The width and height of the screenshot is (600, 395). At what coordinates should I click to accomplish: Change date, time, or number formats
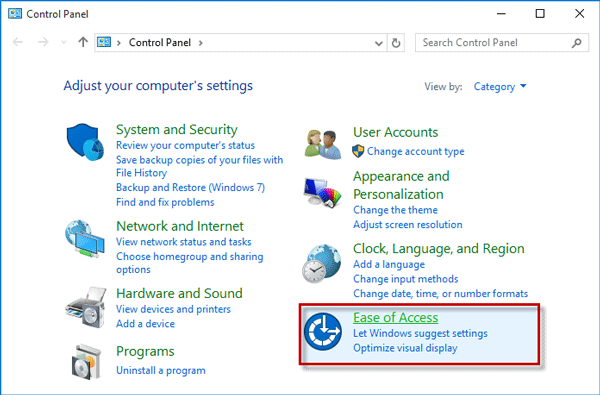[x=440, y=294]
